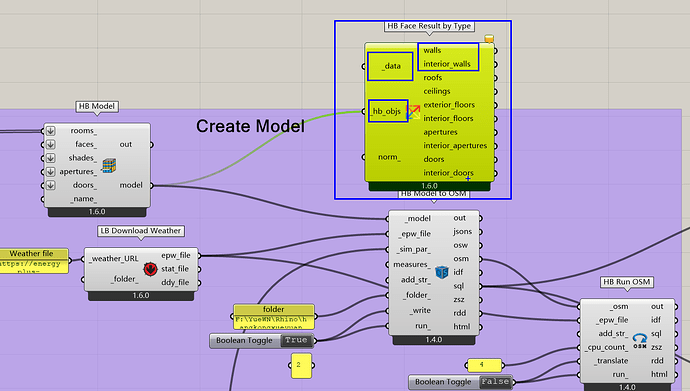Screen dimensions: 690x391
Task: Click the HB Model to OSM icon
Action: (441, 272)
